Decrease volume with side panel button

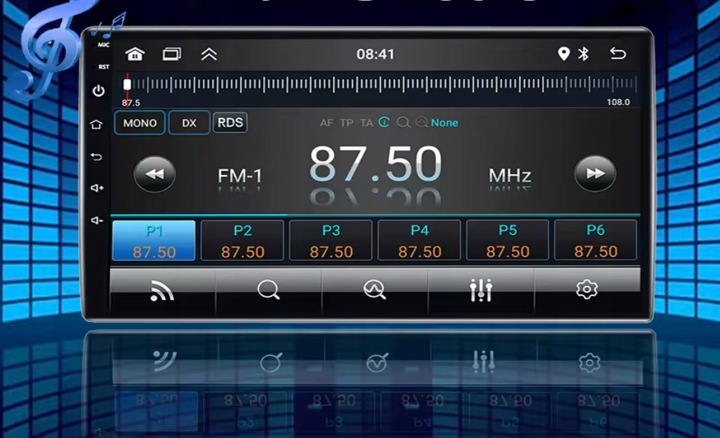point(97,220)
